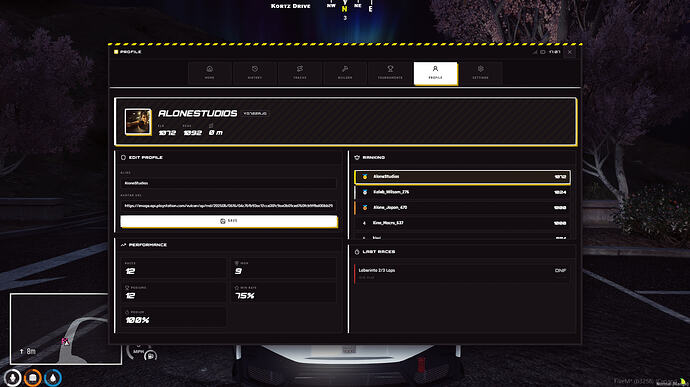Click the Avatar URL input field
This screenshot has width=690, height=387.
[228, 206]
